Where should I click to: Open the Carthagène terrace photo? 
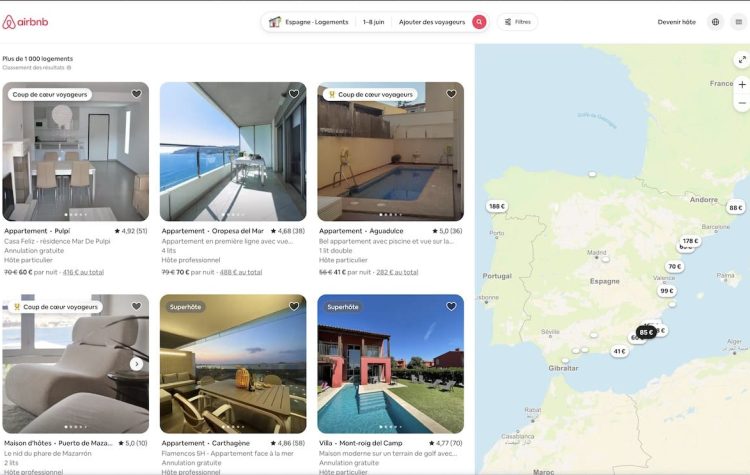tap(233, 364)
